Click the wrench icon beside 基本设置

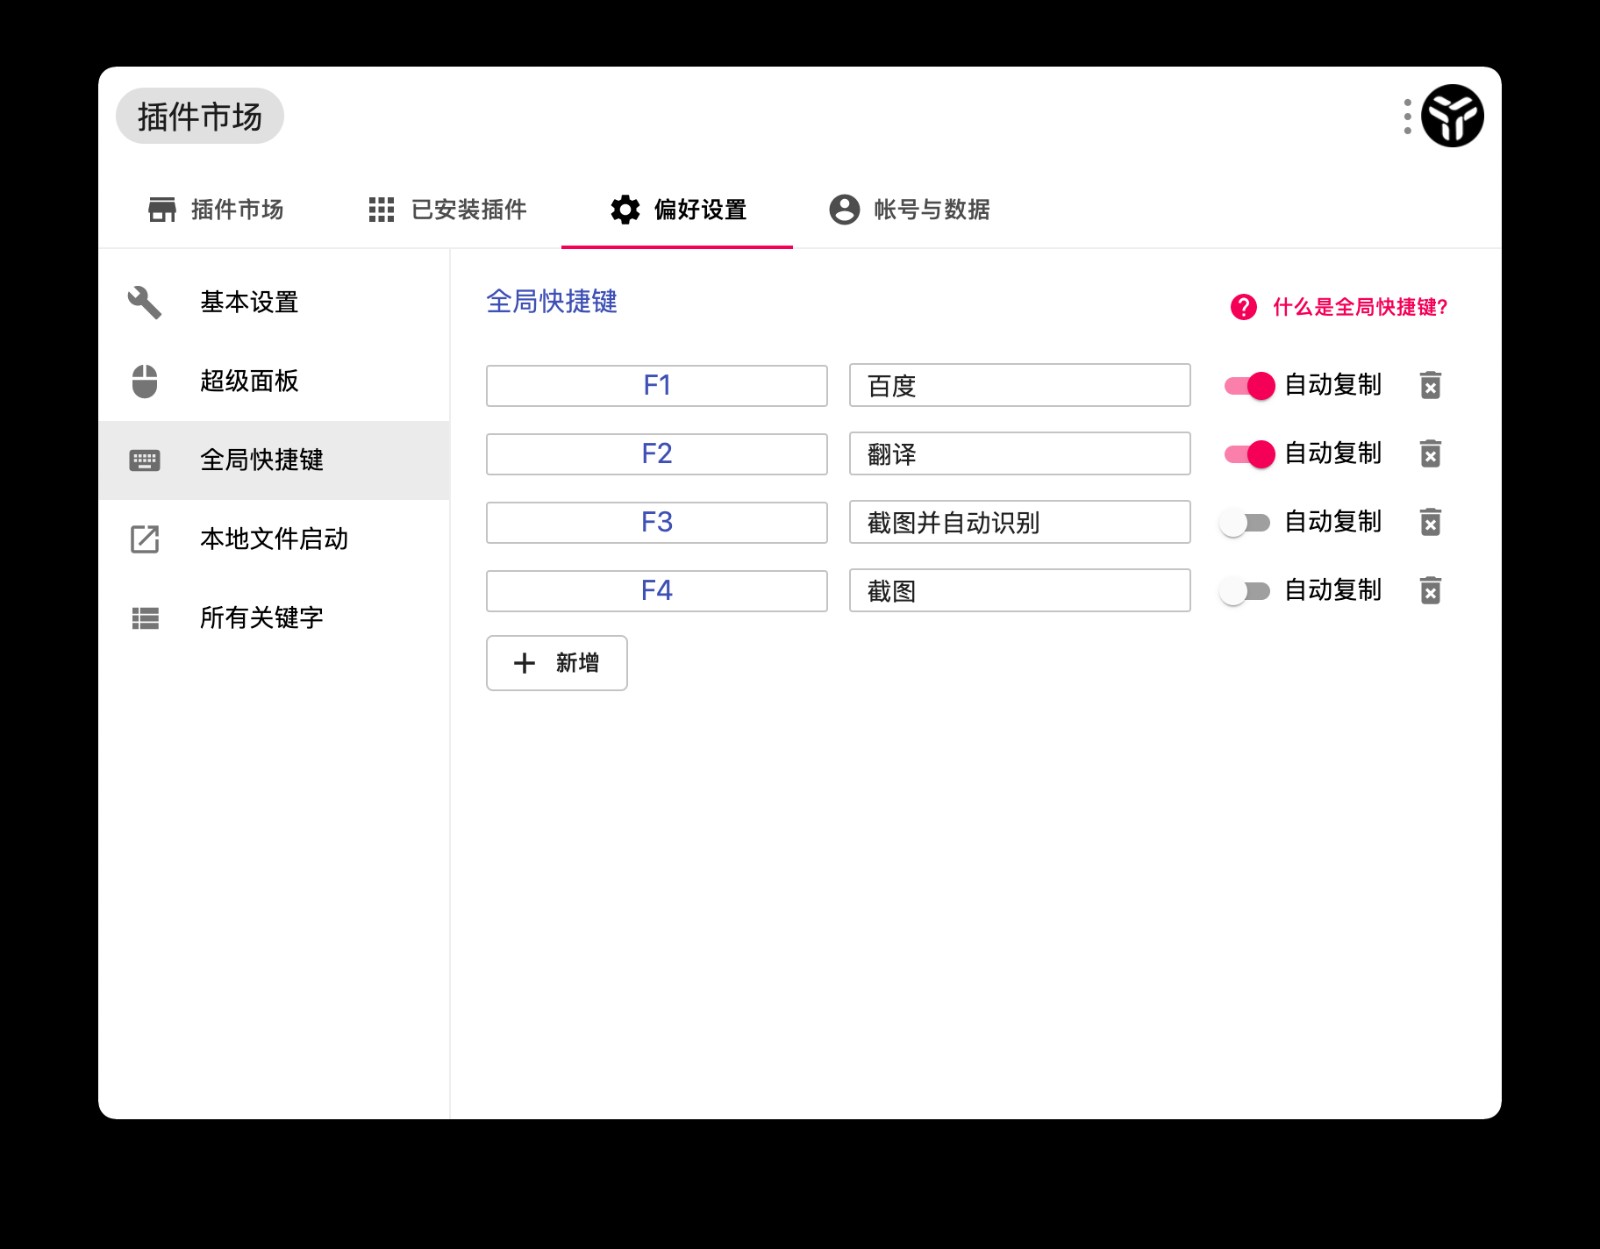[145, 302]
